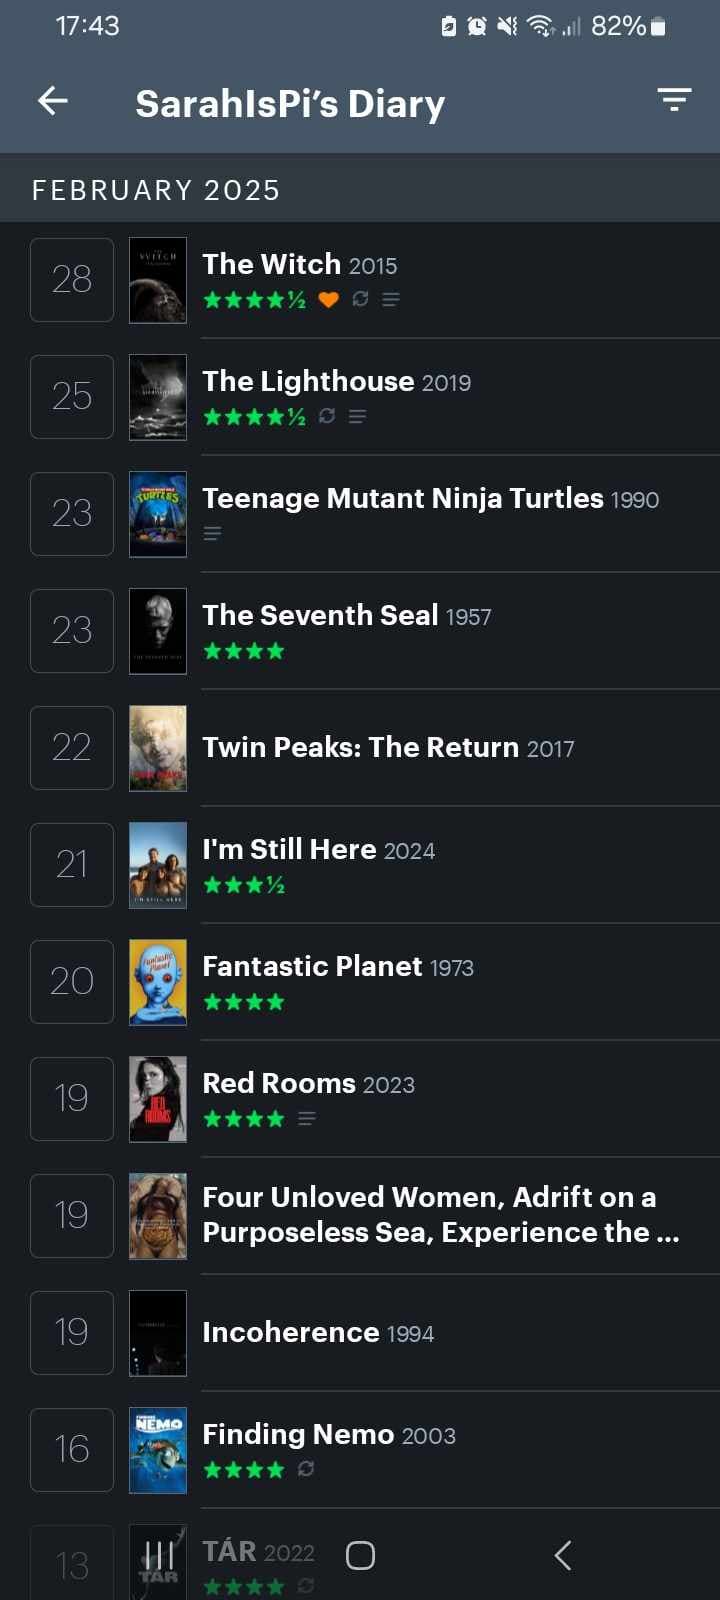Select the Twin Peaks: The Return entry
Screen dimensions: 720x1600
tap(388, 747)
